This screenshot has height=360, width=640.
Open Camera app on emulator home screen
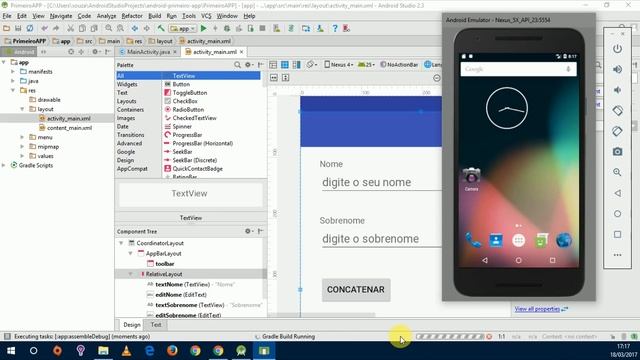pyautogui.click(x=471, y=177)
